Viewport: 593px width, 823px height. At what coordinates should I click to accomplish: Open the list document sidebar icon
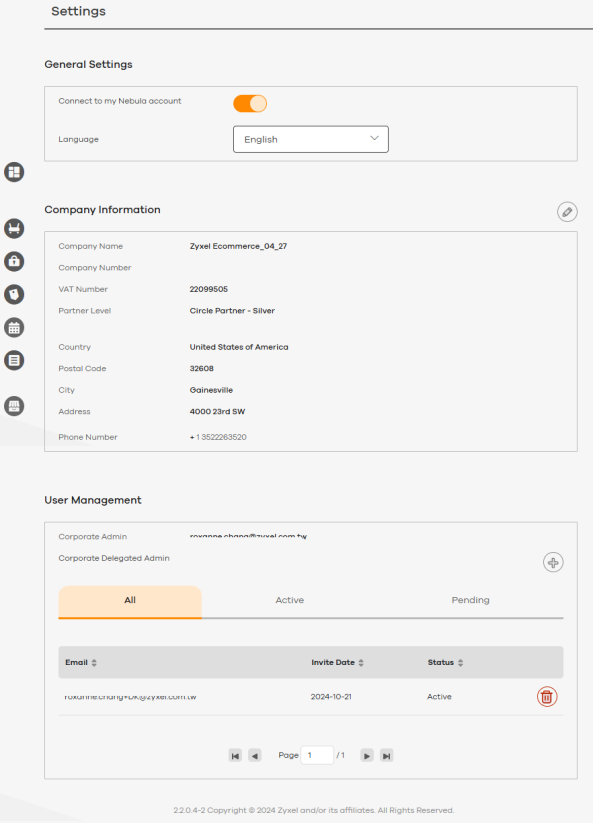14,360
